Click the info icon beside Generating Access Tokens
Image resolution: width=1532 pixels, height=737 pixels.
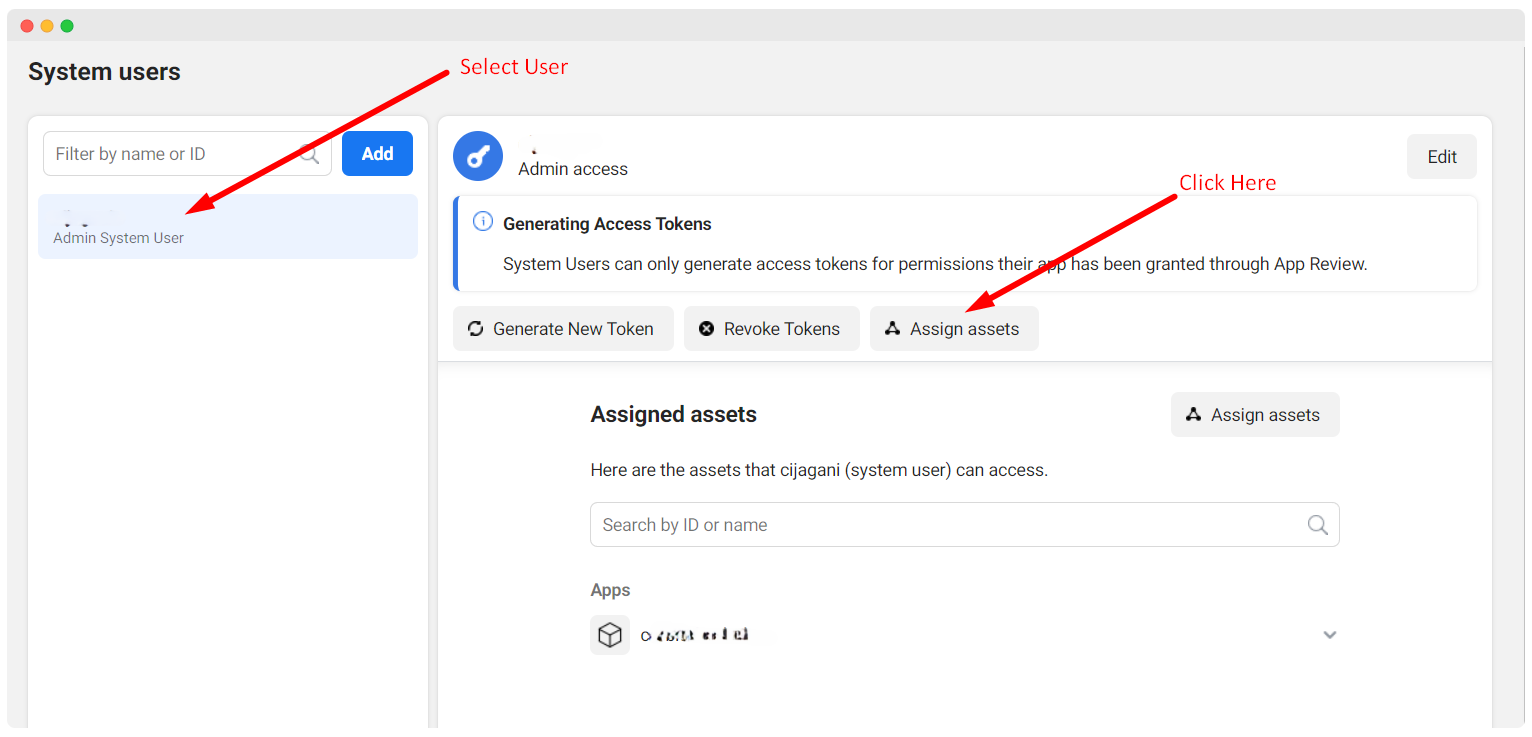pos(482,222)
